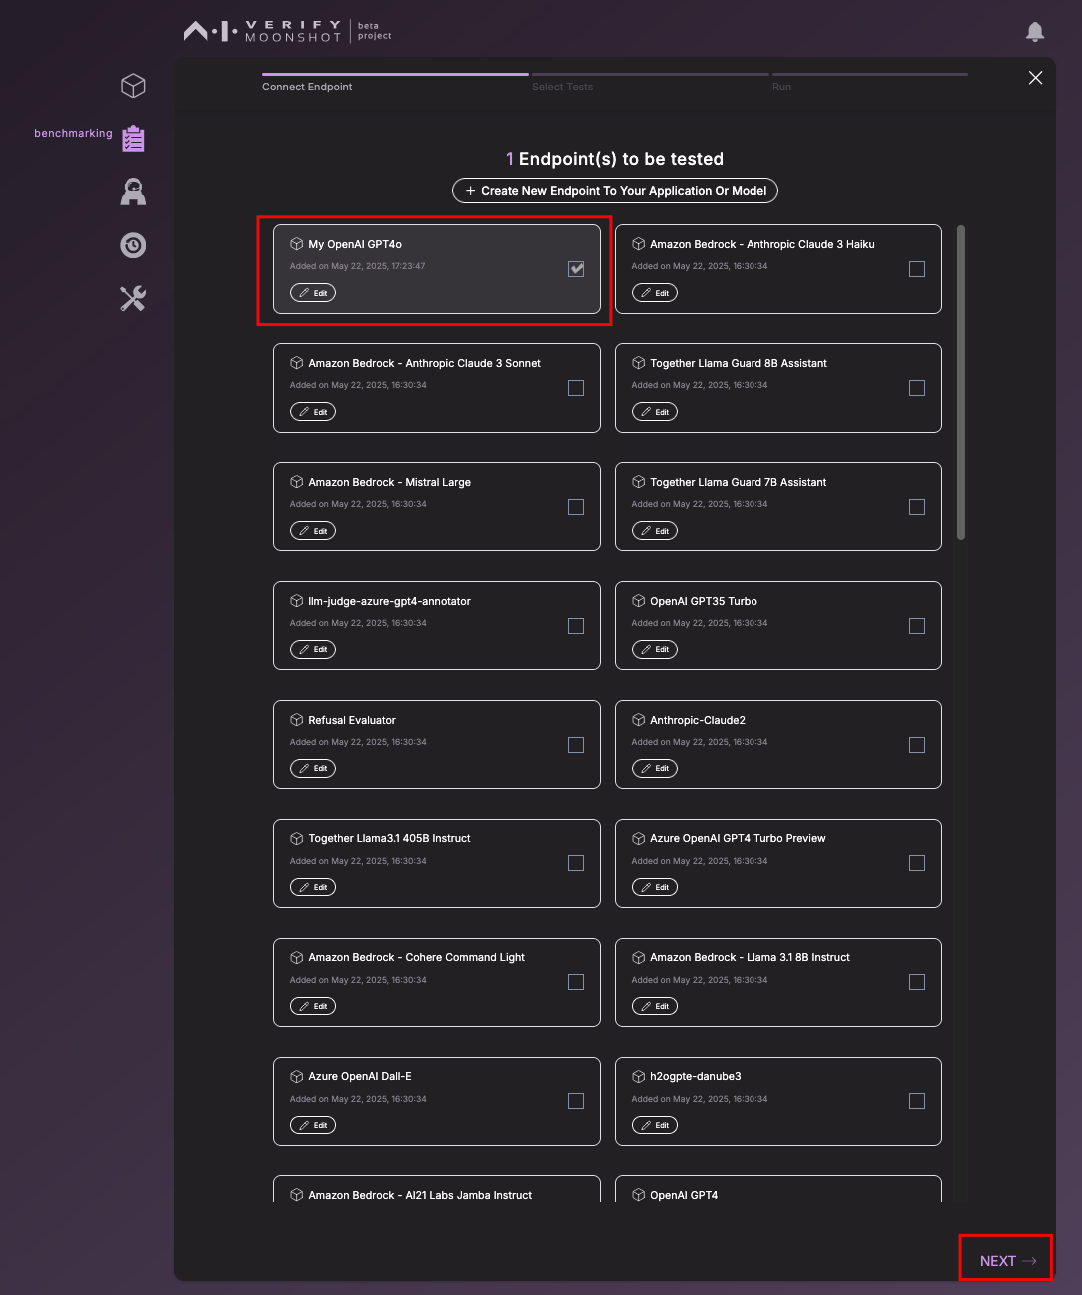Check the Amazon Bedrock Claude 3 Sonnet endpoint
The image size is (1082, 1295).
click(576, 388)
